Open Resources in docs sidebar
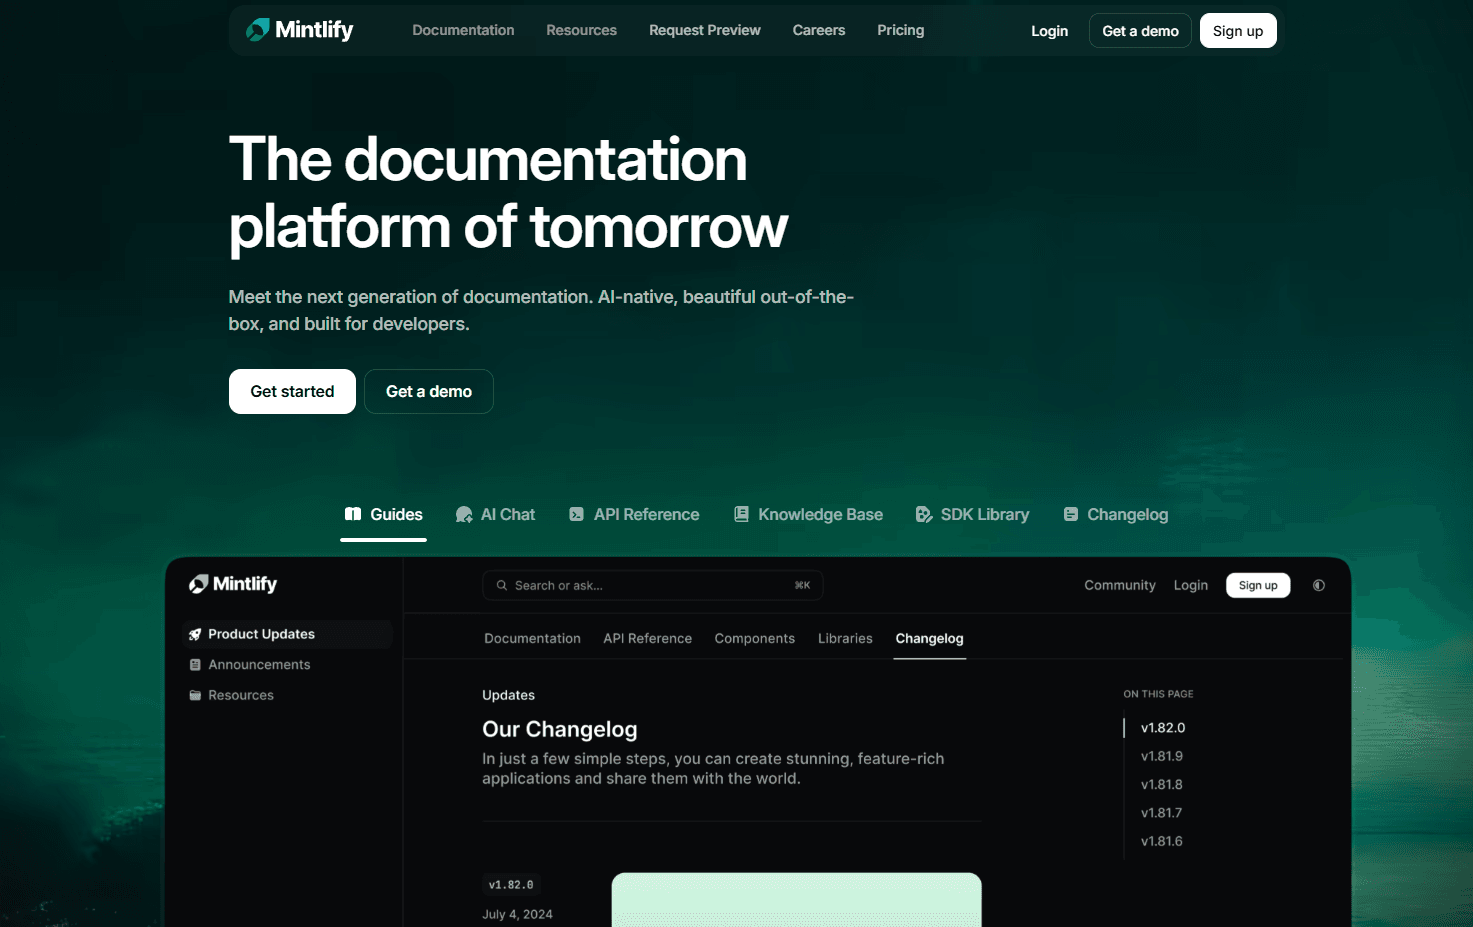 click(241, 695)
